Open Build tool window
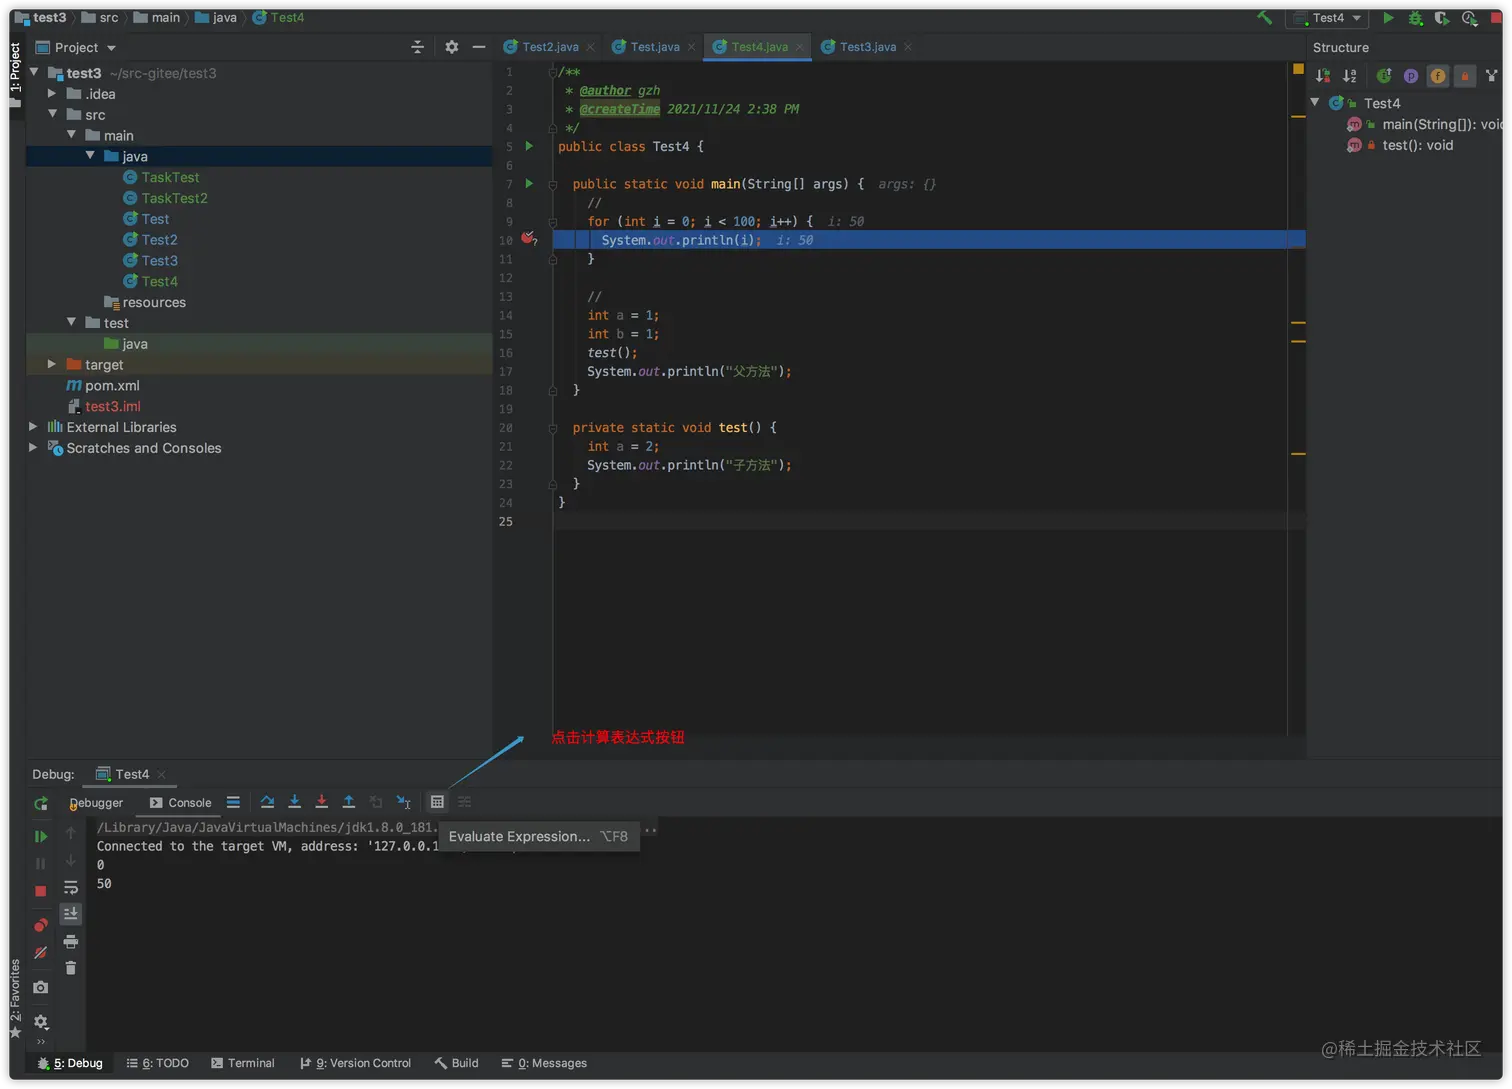The height and width of the screenshot is (1089, 1512). pyautogui.click(x=456, y=1064)
